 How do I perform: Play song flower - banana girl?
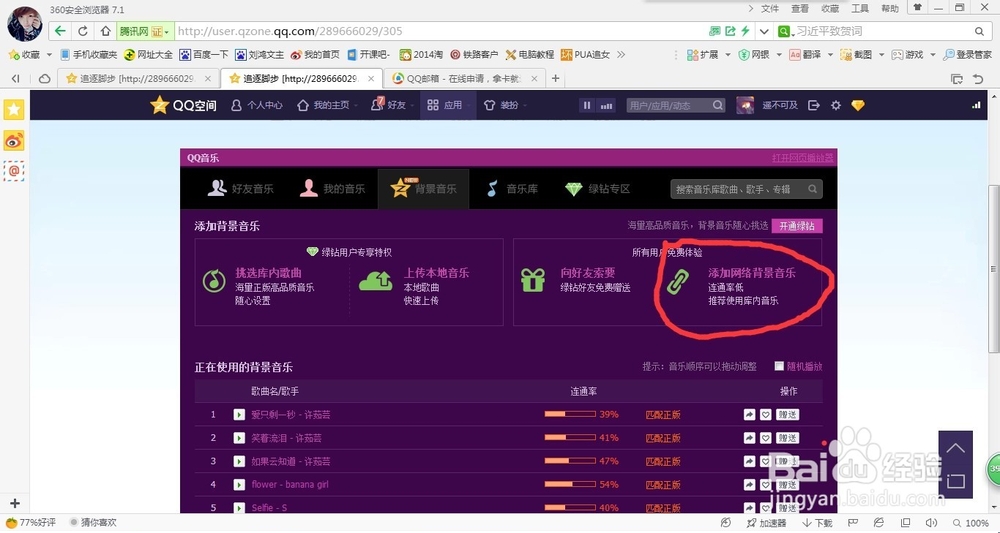pyautogui.click(x=239, y=485)
